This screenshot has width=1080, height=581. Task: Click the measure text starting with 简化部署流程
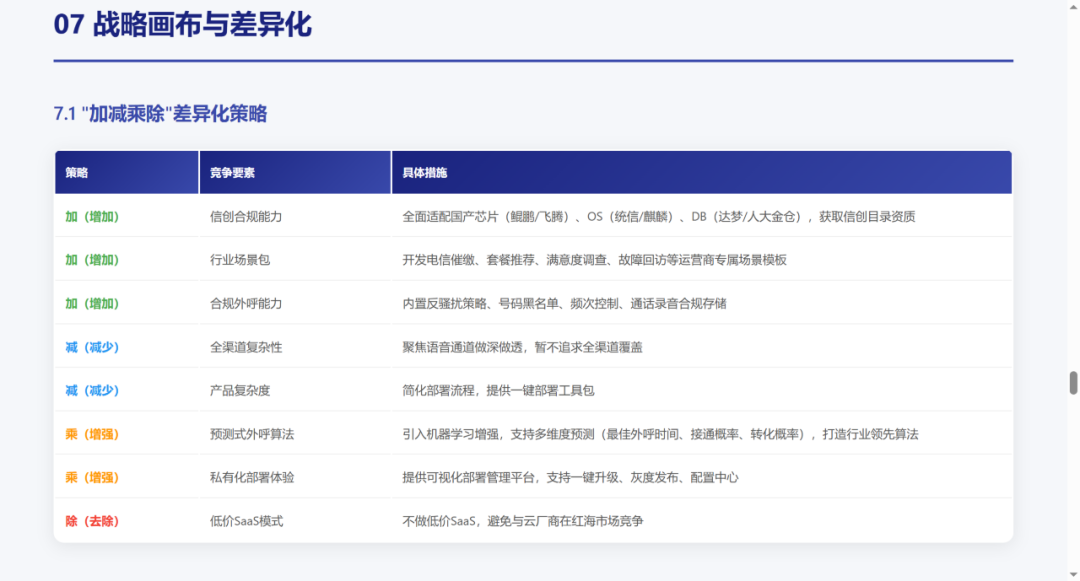coord(498,391)
